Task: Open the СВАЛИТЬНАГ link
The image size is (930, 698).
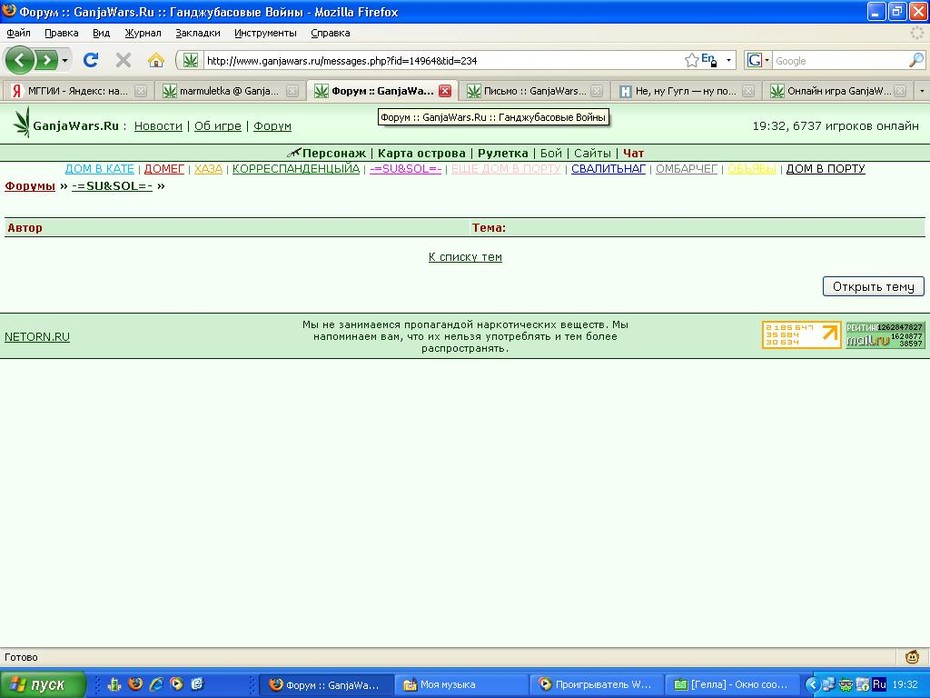Action: click(608, 169)
